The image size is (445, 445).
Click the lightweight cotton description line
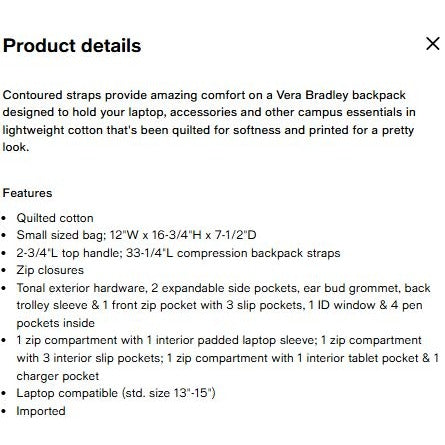click(208, 130)
